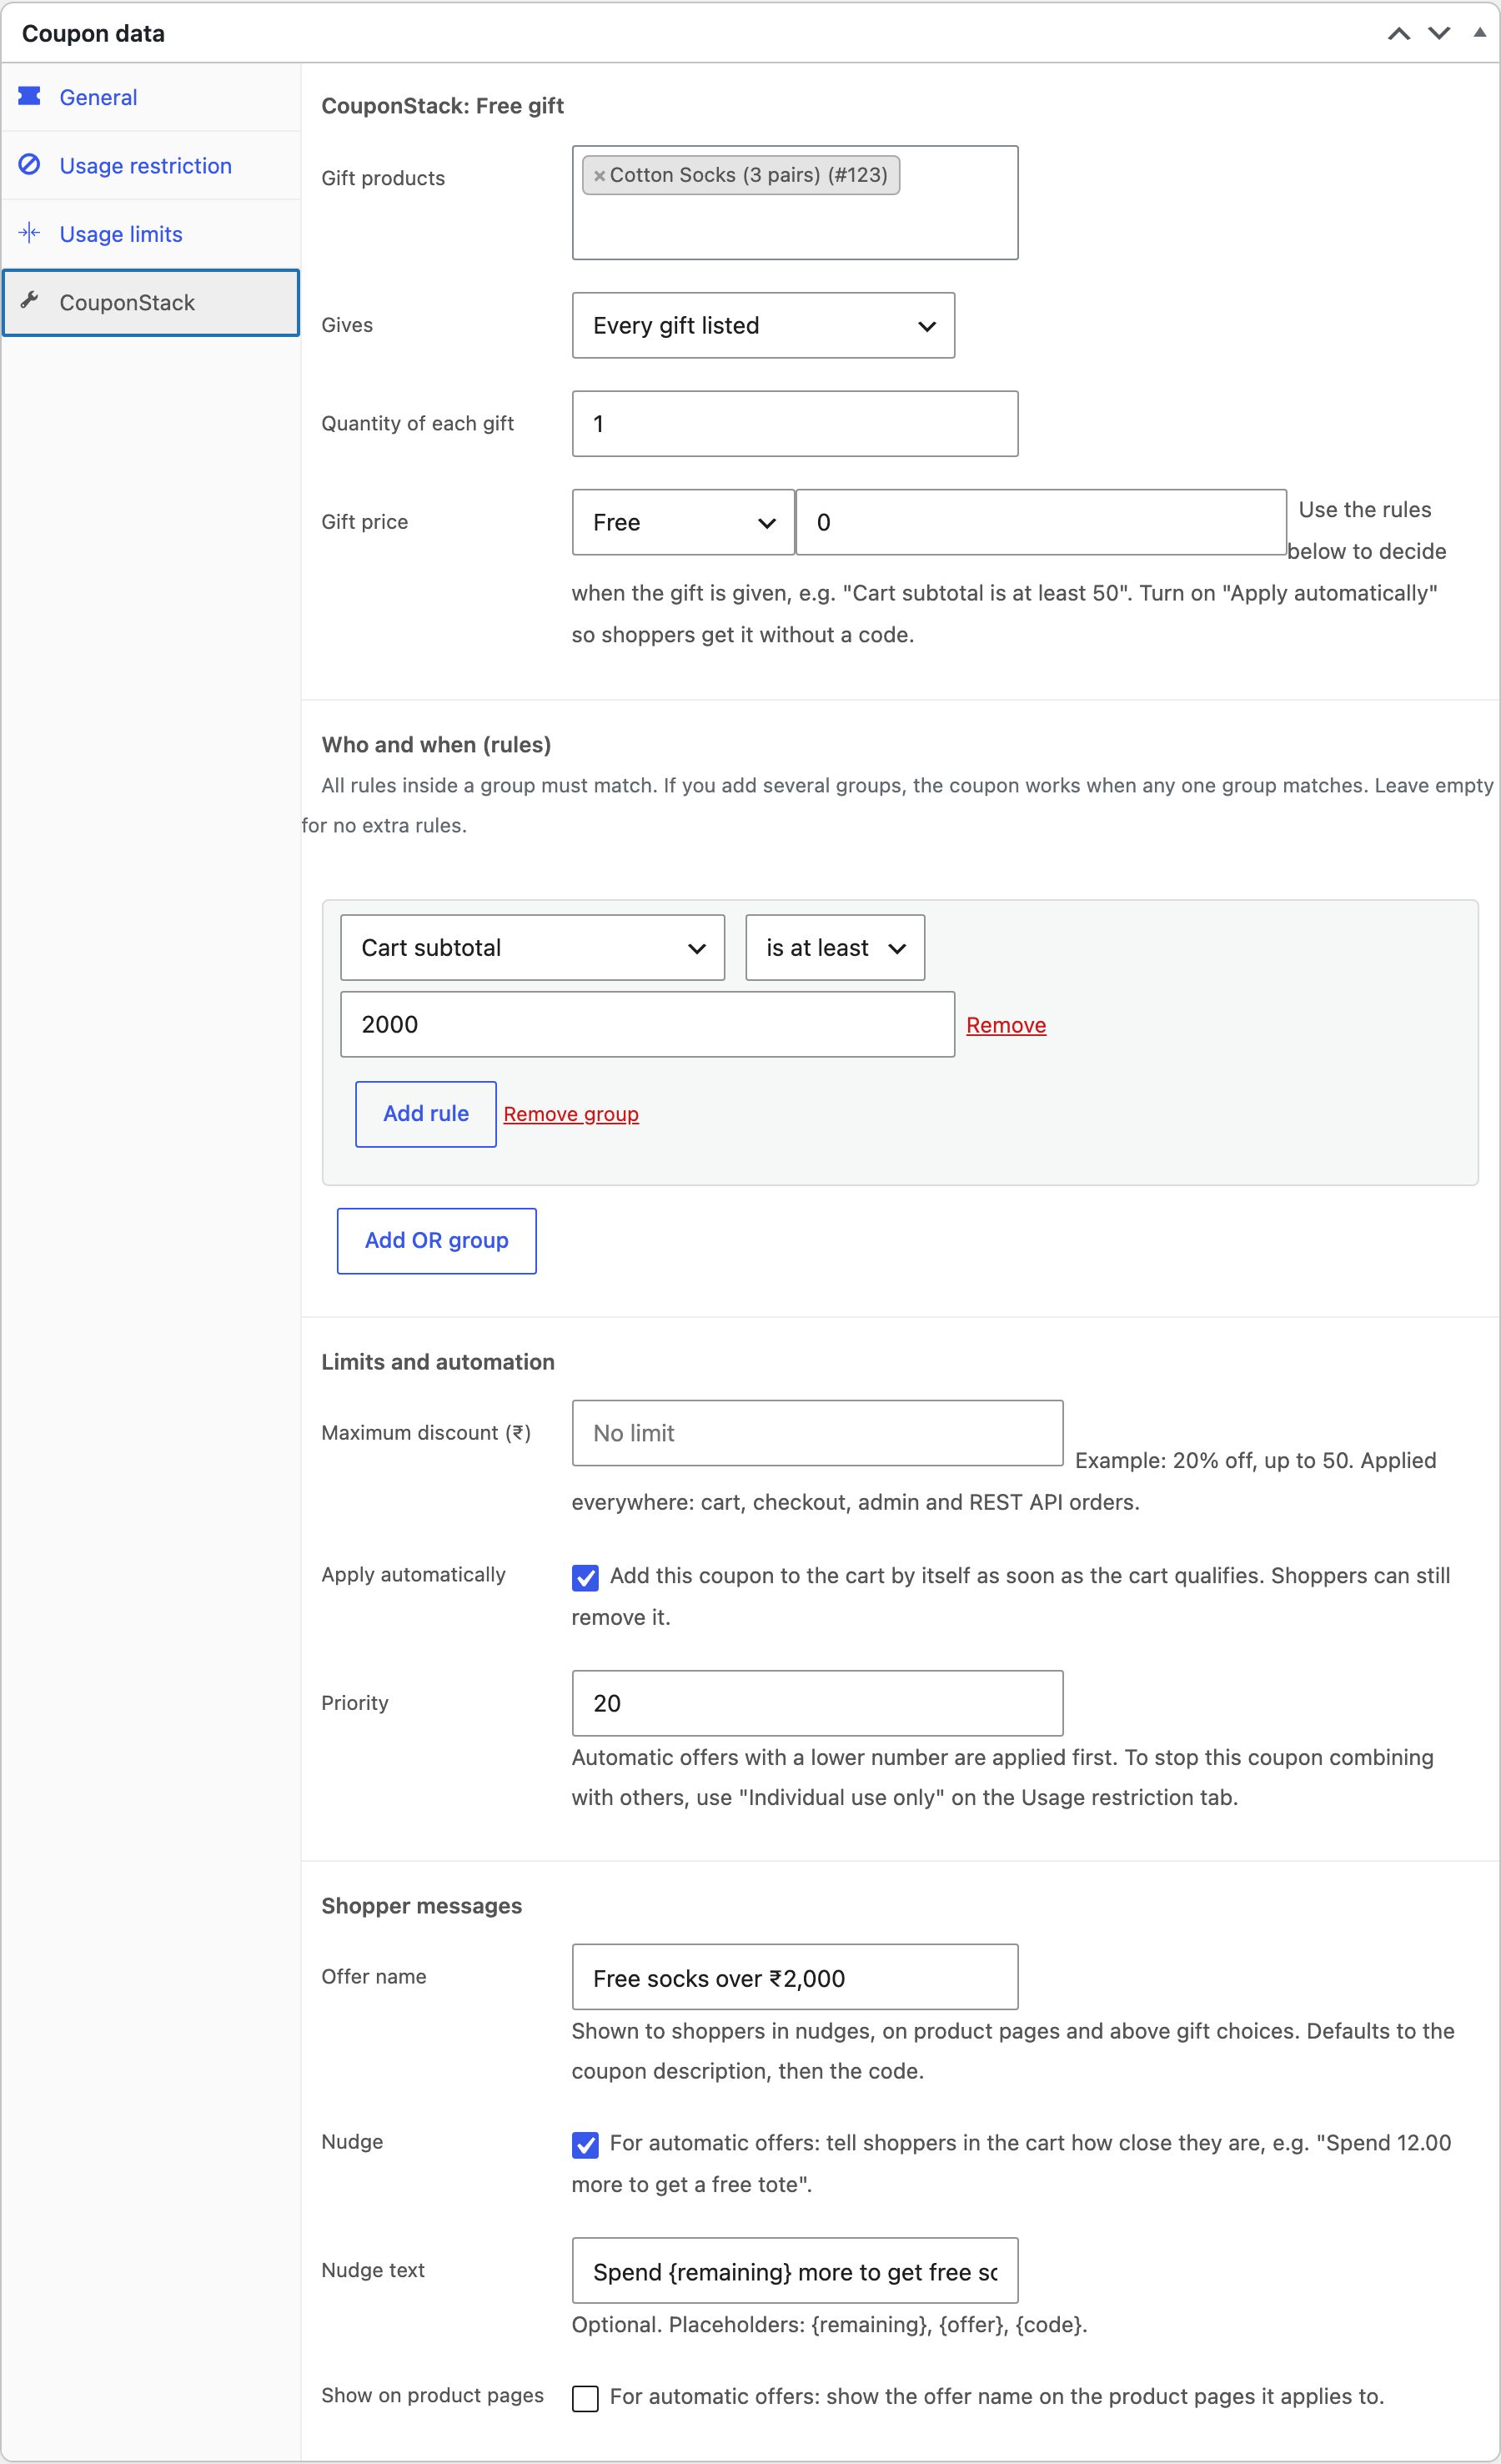Open the Cart subtotal rule dropdown
1501x2464 pixels.
(x=532, y=947)
